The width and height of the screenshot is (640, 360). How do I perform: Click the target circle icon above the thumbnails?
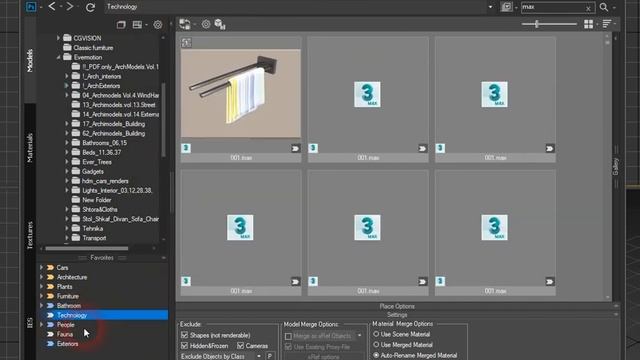coord(206,24)
